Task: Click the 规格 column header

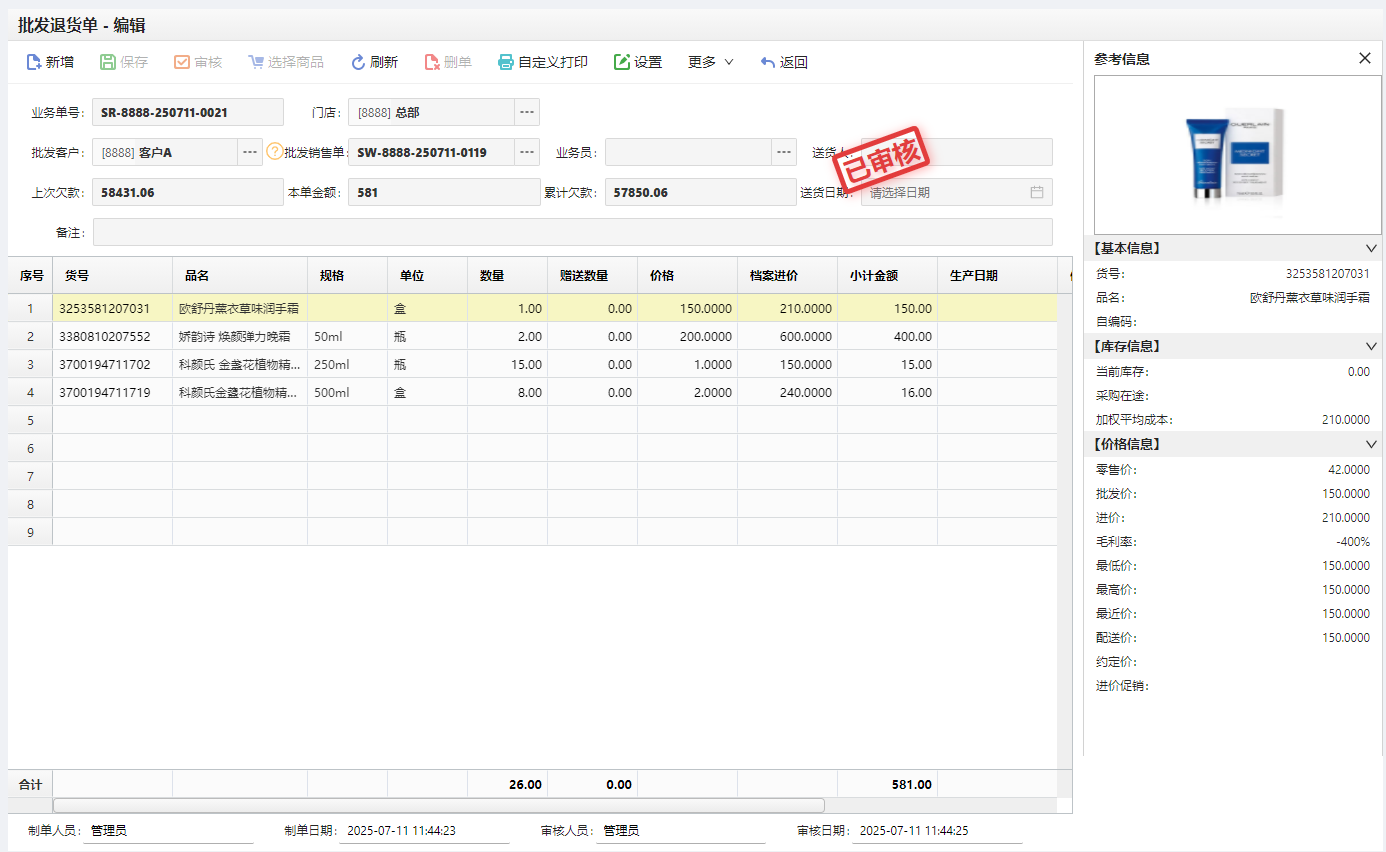Action: tap(348, 276)
